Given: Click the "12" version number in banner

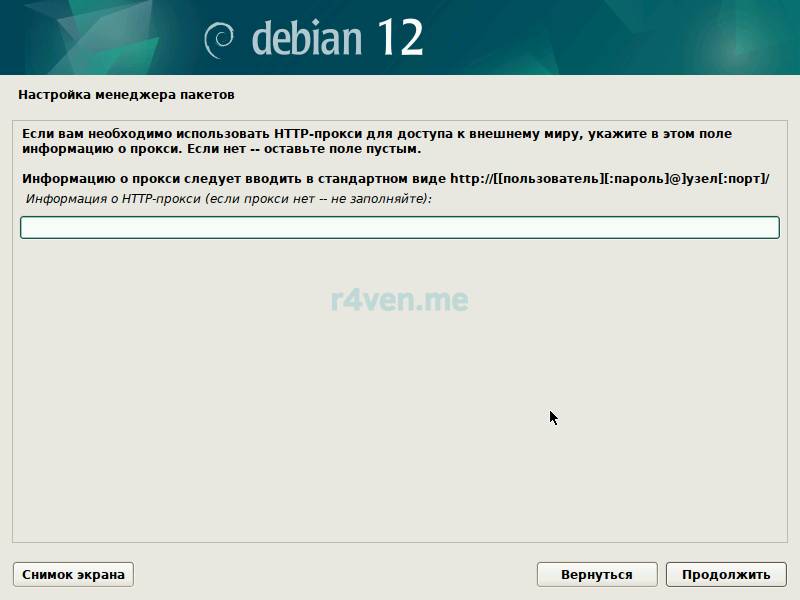Looking at the screenshot, I should [400, 37].
